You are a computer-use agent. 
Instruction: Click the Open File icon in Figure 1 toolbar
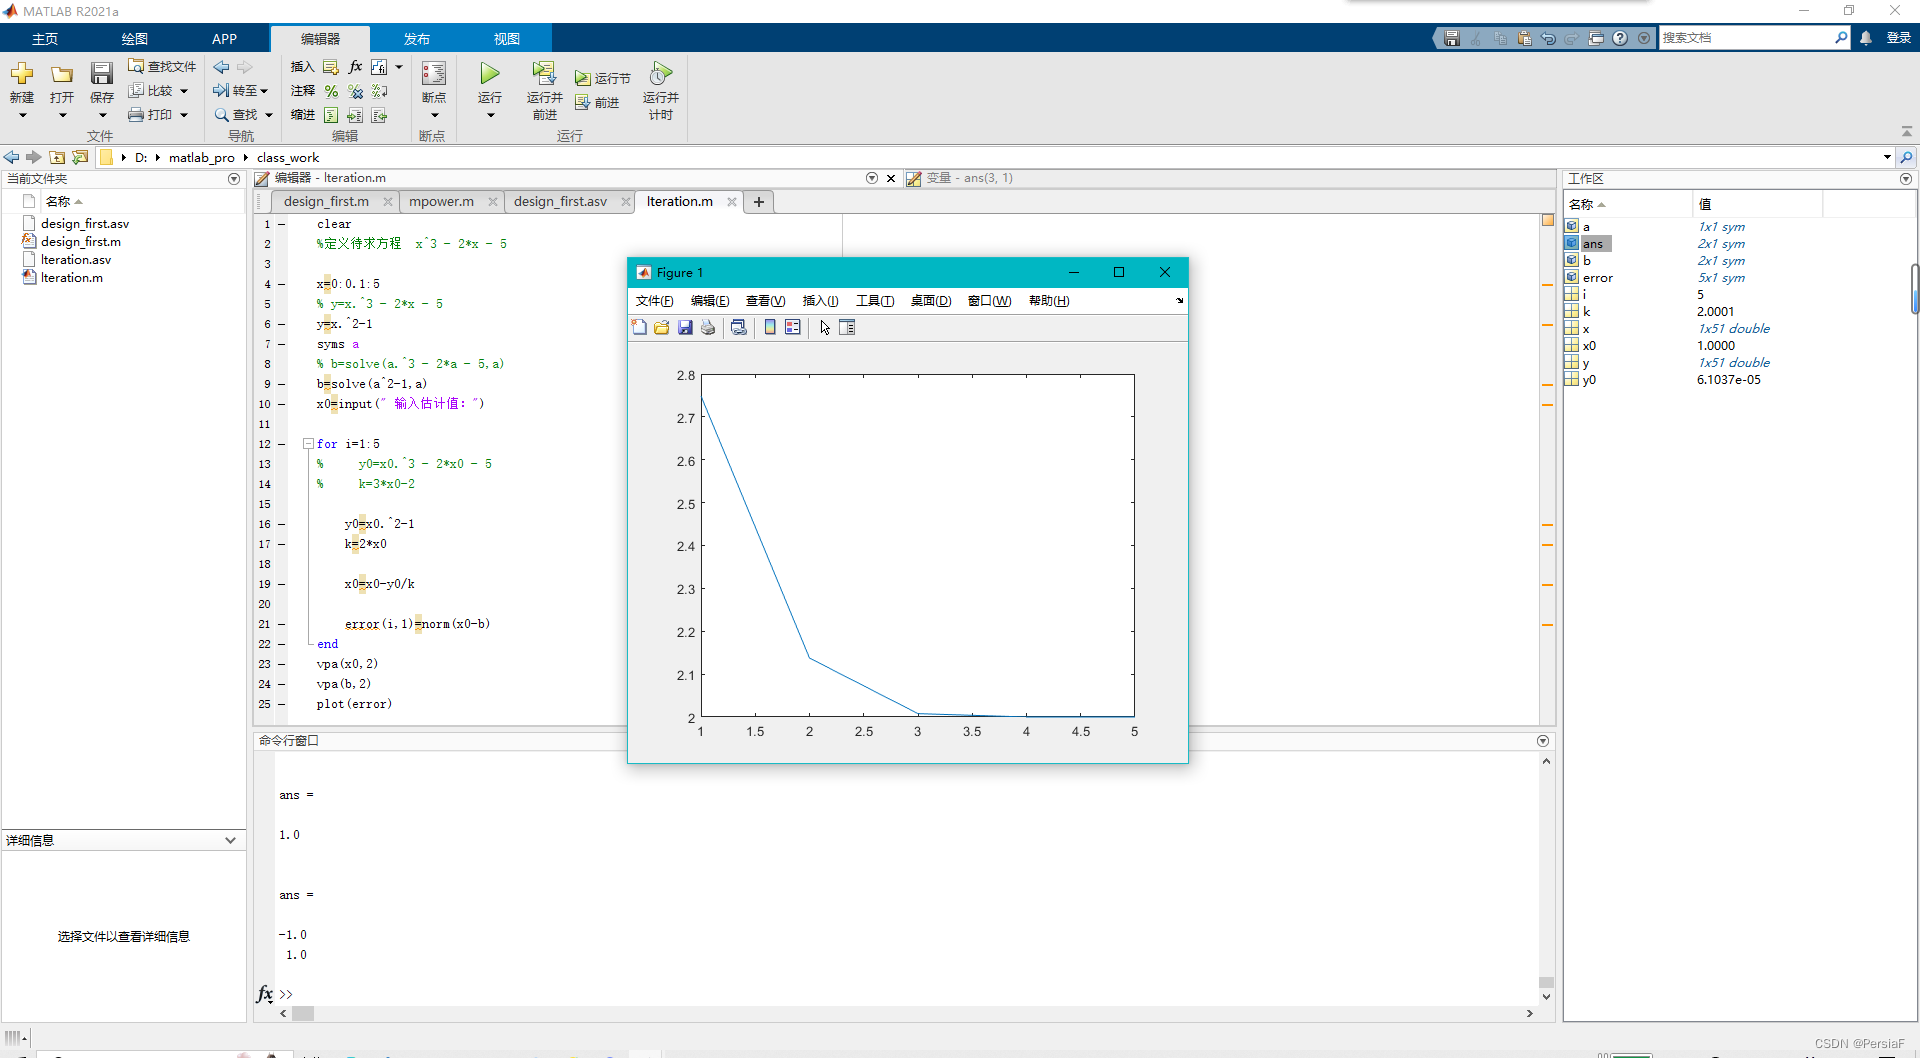(662, 327)
